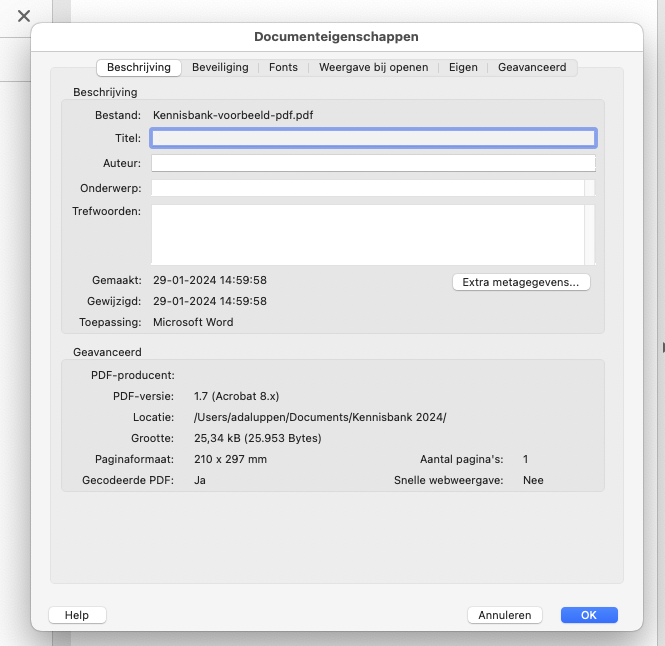Switch to the Geavanceerd tab
The height and width of the screenshot is (646, 665).
tap(532, 67)
